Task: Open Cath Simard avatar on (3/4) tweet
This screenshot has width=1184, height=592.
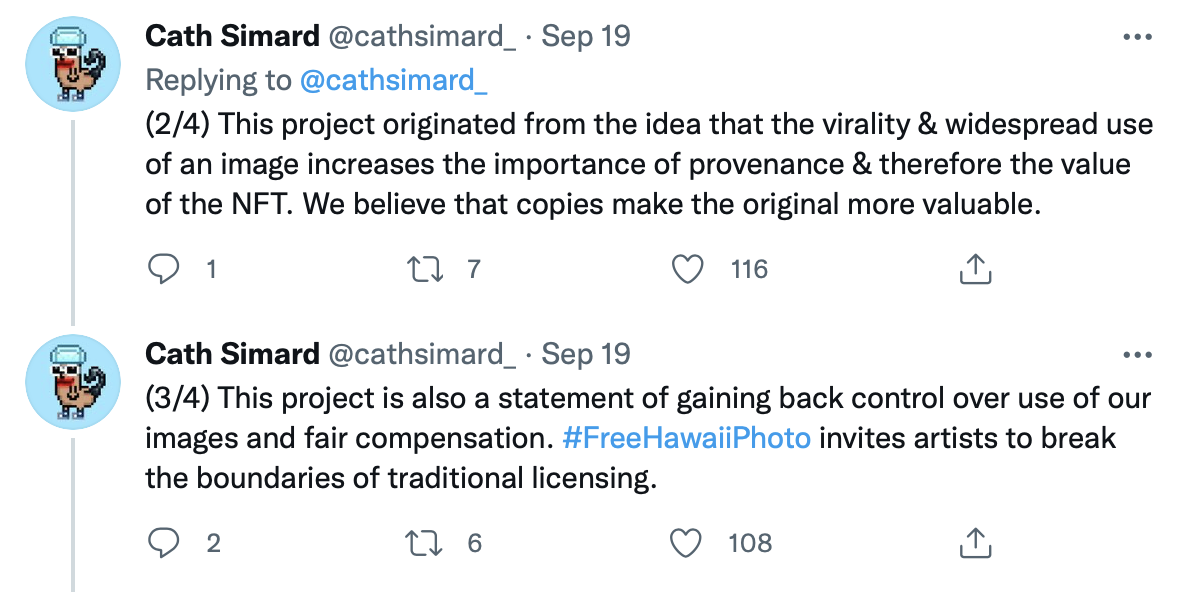Action: [73, 380]
